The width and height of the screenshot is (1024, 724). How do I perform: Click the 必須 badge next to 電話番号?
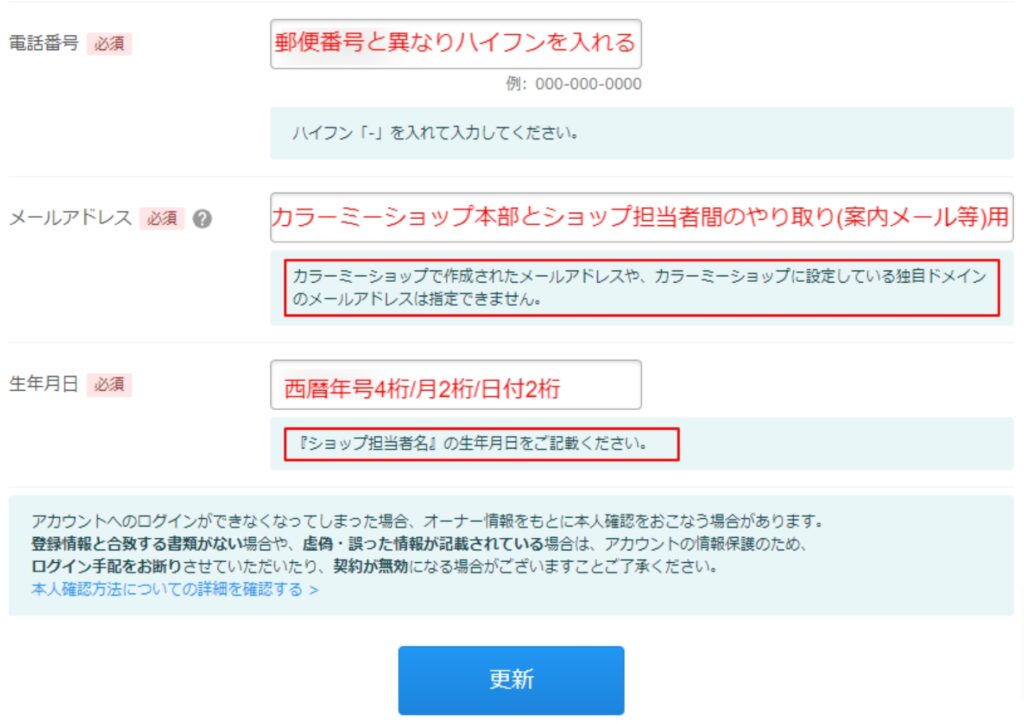pos(109,44)
